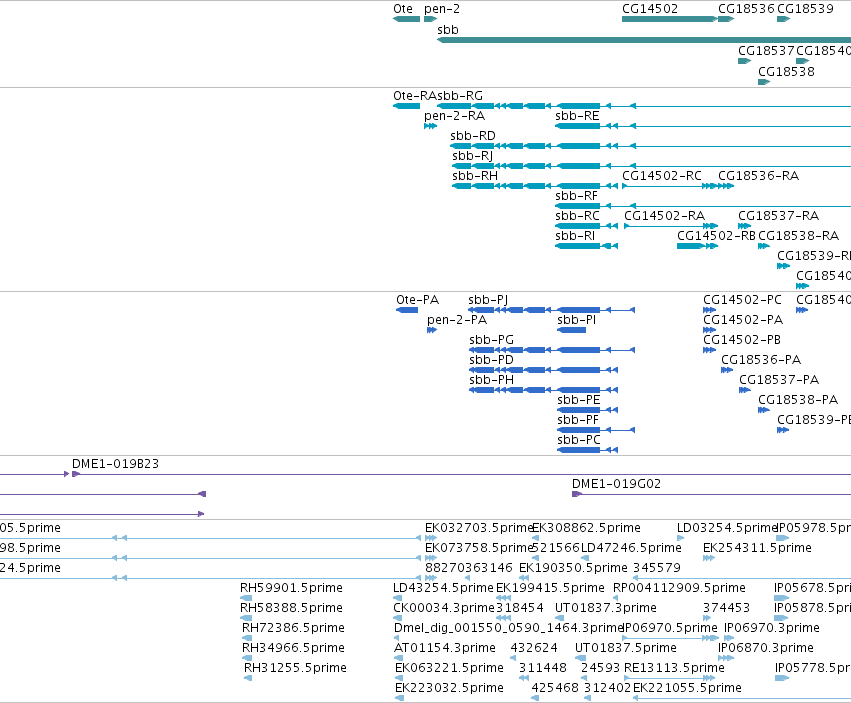Image resolution: width=851 pixels, height=703 pixels.
Task: Click the sbb-RH transcript
Action: (x=535, y=186)
